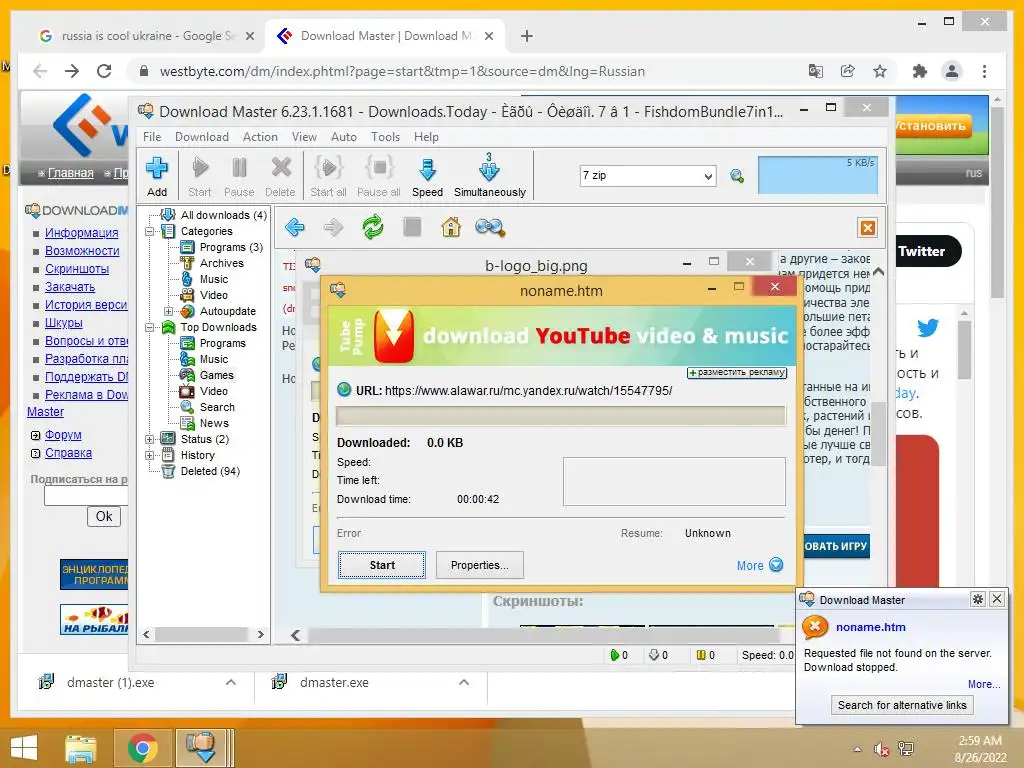The image size is (1024, 768).
Task: Click the Pause all toolbar icon
Action: click(379, 176)
